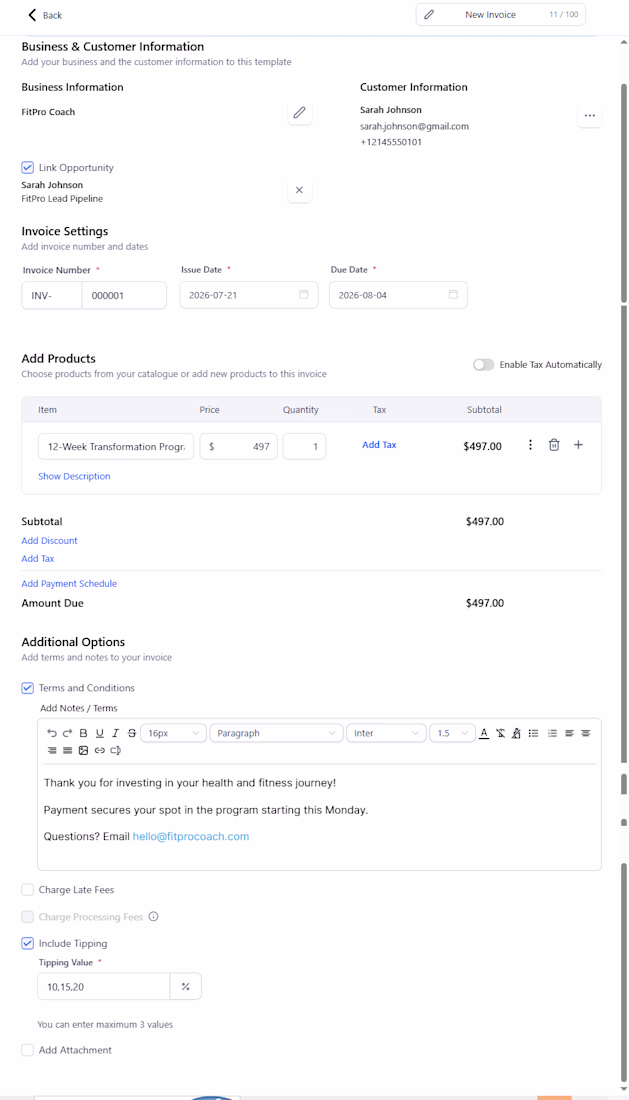Edit FitPro Coach business information
The width and height of the screenshot is (629, 1100).
pos(299,113)
